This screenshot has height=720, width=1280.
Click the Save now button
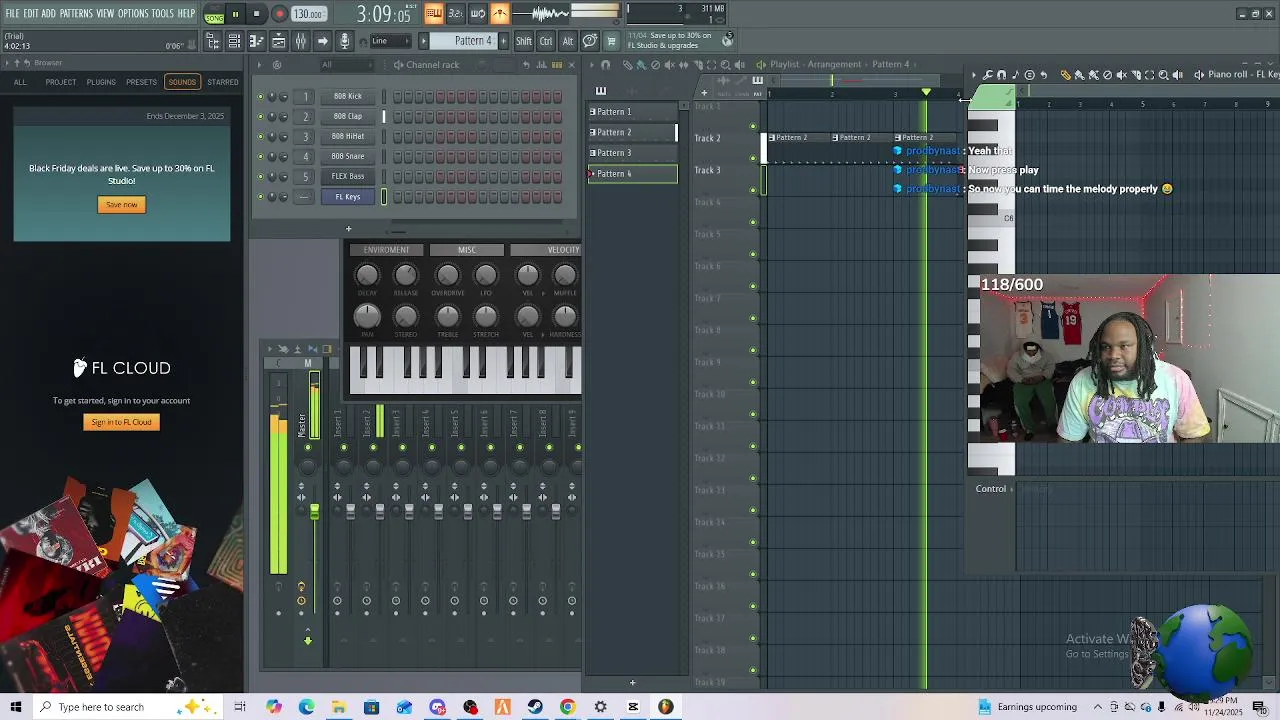(122, 205)
